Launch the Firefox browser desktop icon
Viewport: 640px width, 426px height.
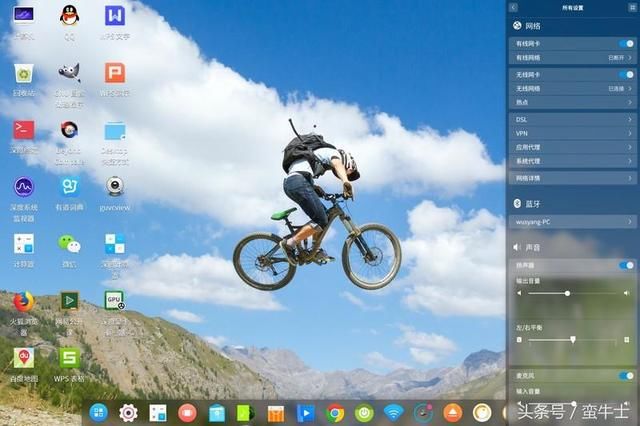[x=24, y=302]
